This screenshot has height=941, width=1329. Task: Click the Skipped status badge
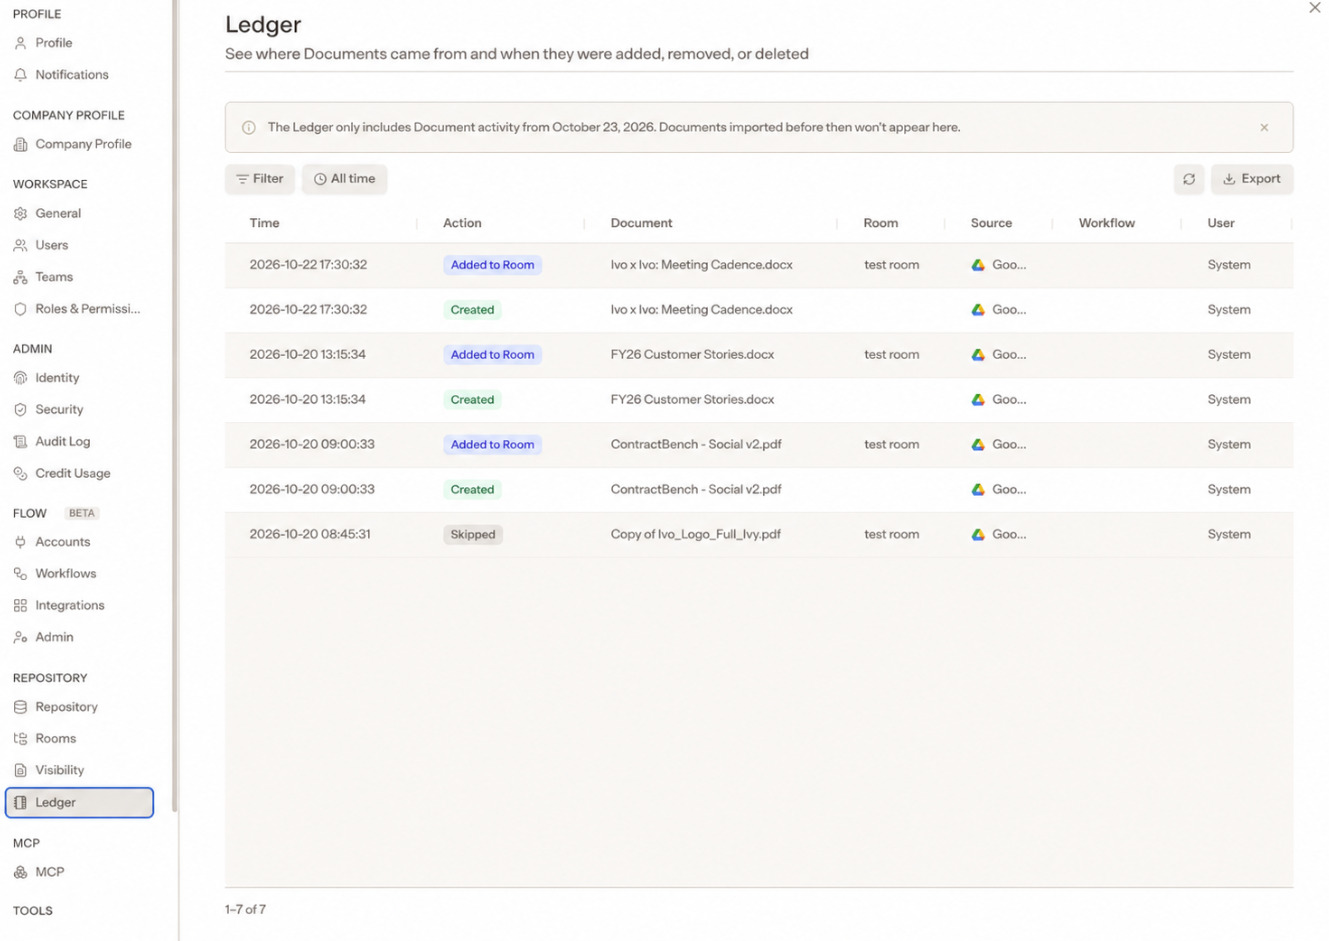473,535
